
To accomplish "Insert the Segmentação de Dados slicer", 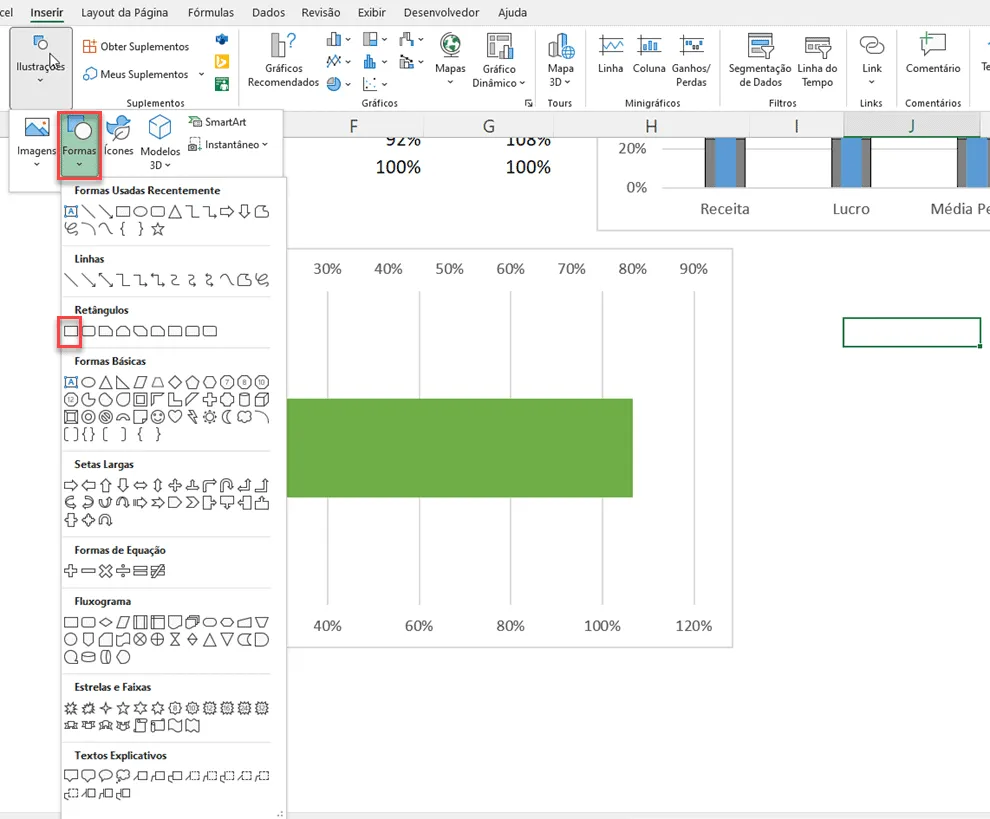I will [760, 61].
